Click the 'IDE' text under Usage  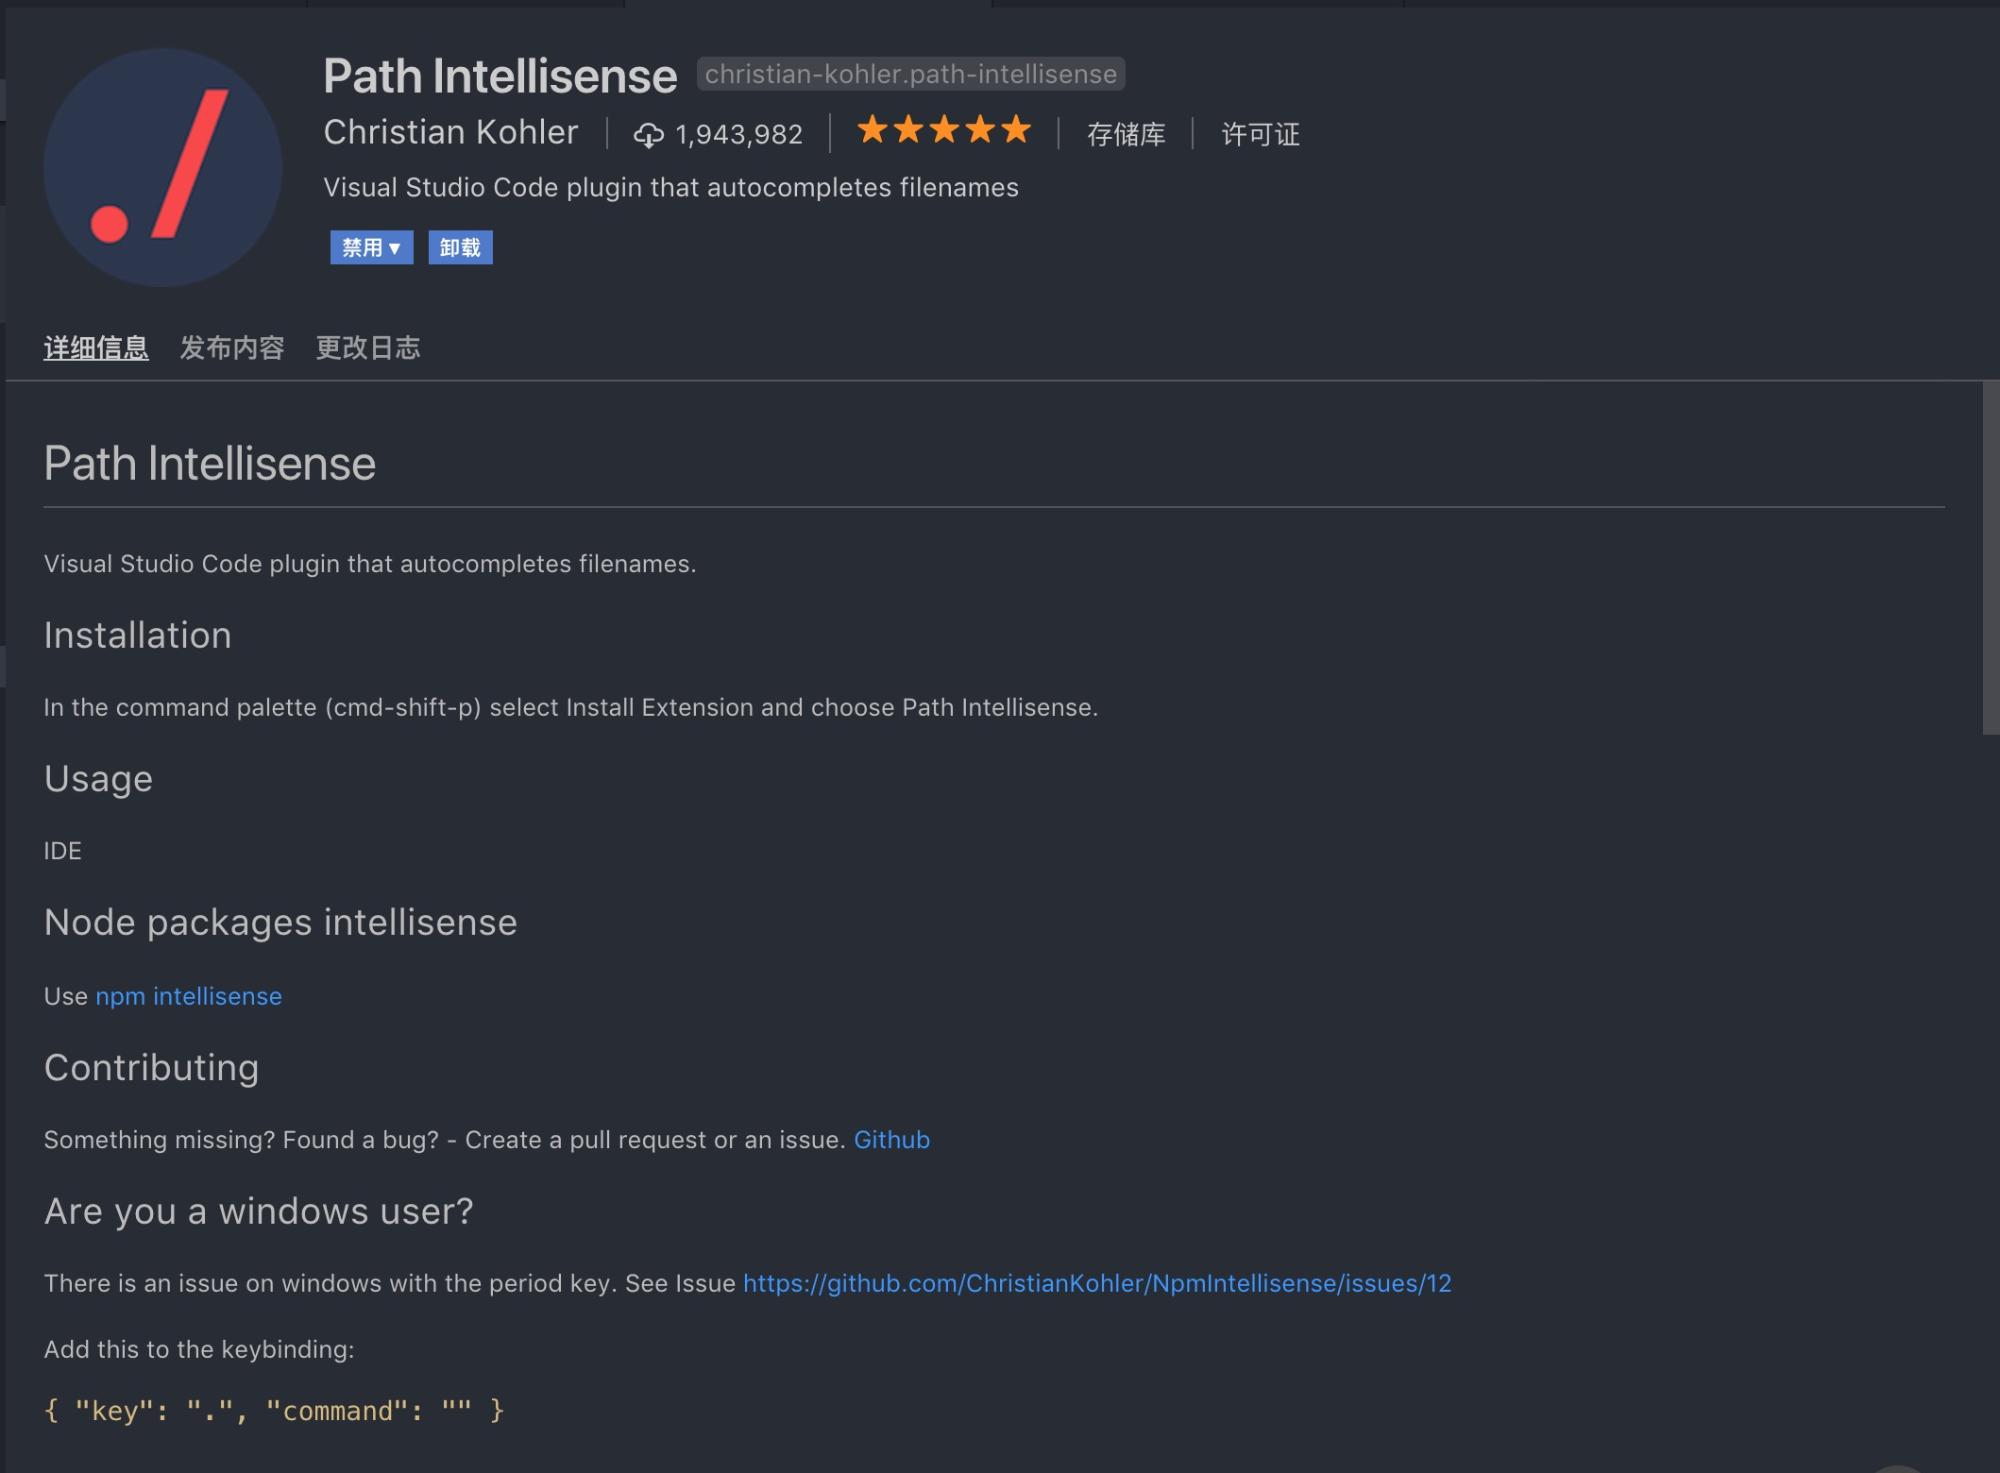(x=63, y=851)
